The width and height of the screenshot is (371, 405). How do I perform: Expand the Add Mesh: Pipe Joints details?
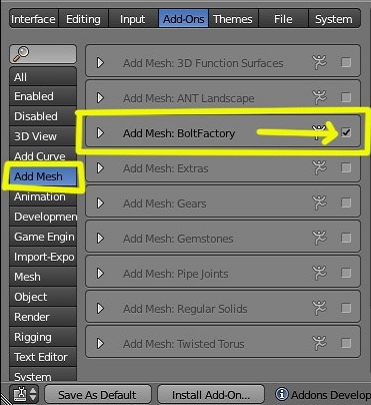[100, 273]
